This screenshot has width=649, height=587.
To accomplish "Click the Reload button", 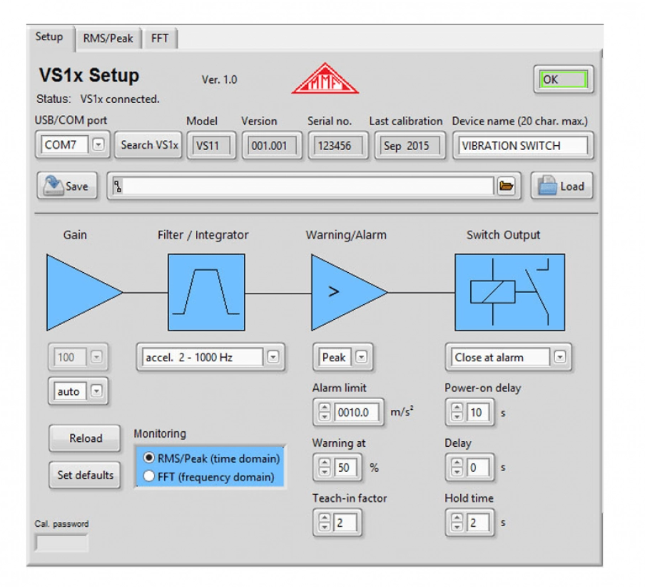I will (85, 438).
